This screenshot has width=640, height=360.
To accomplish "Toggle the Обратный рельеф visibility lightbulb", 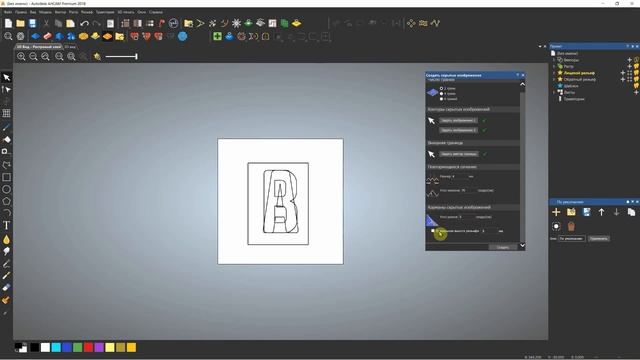I will point(637,79).
